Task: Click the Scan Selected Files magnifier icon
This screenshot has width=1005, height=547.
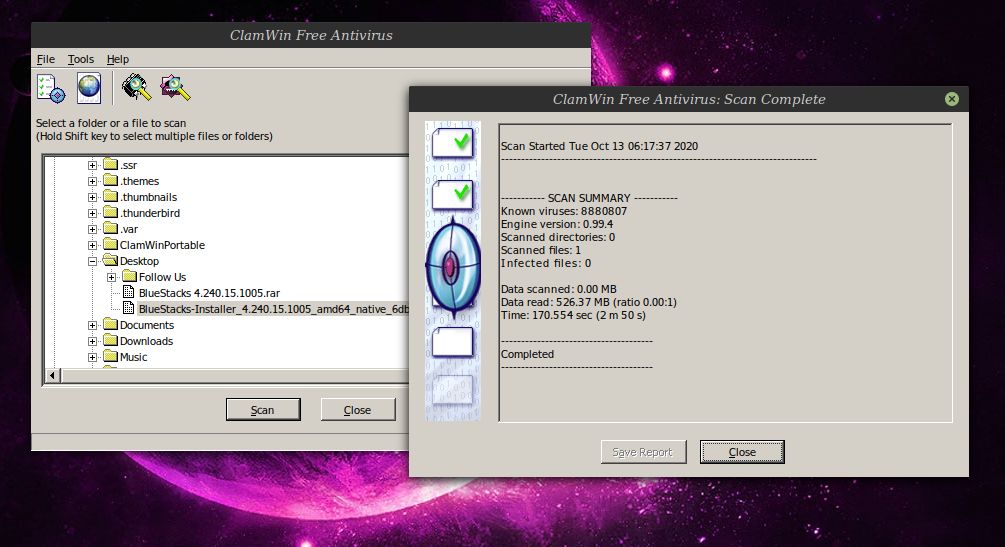Action: [175, 88]
